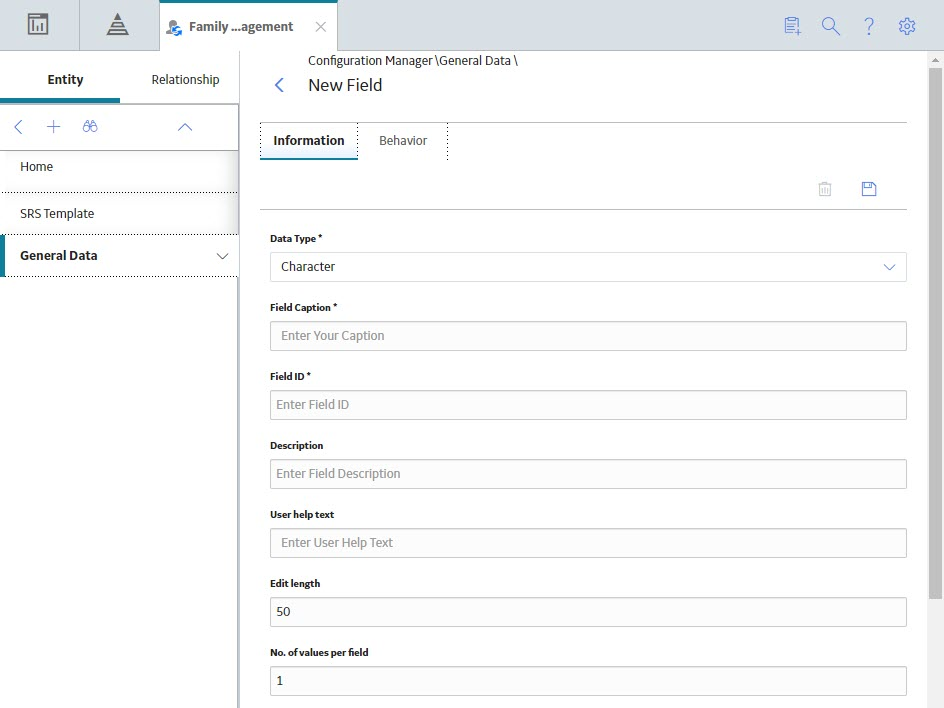Close the Family Management tab
The width and height of the screenshot is (944, 708).
(x=321, y=27)
